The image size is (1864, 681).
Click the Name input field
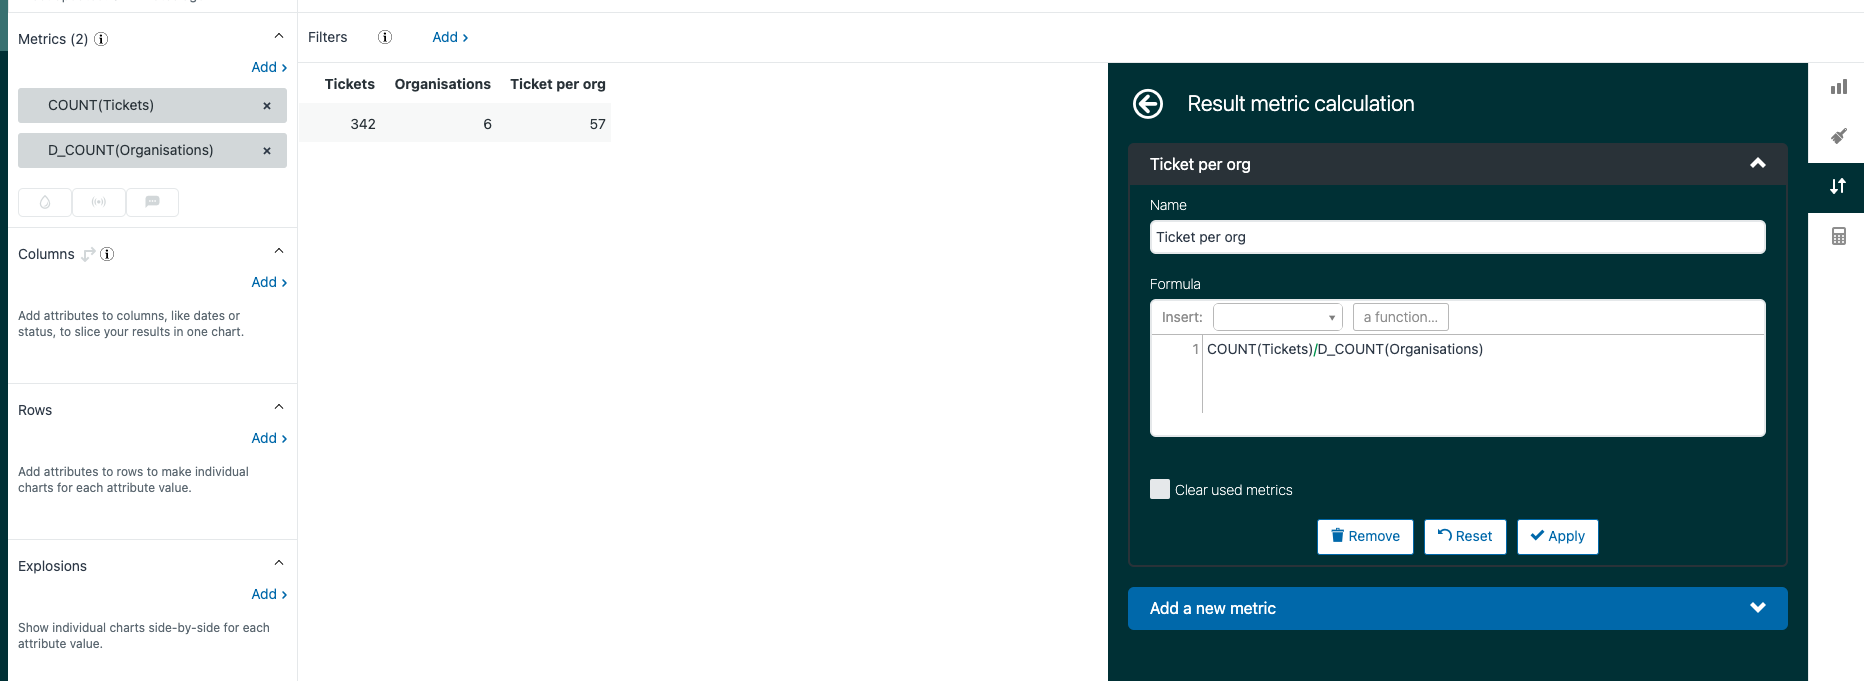[x=1457, y=237]
